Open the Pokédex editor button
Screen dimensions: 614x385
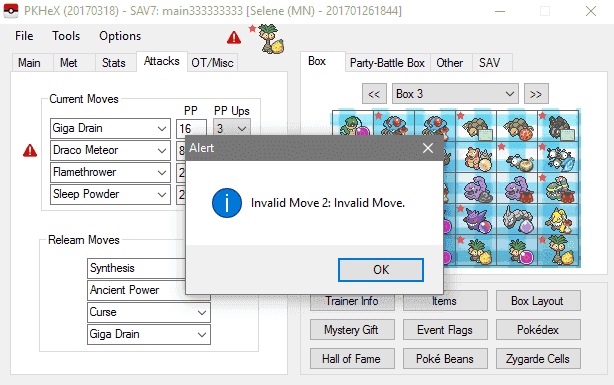pyautogui.click(x=538, y=330)
